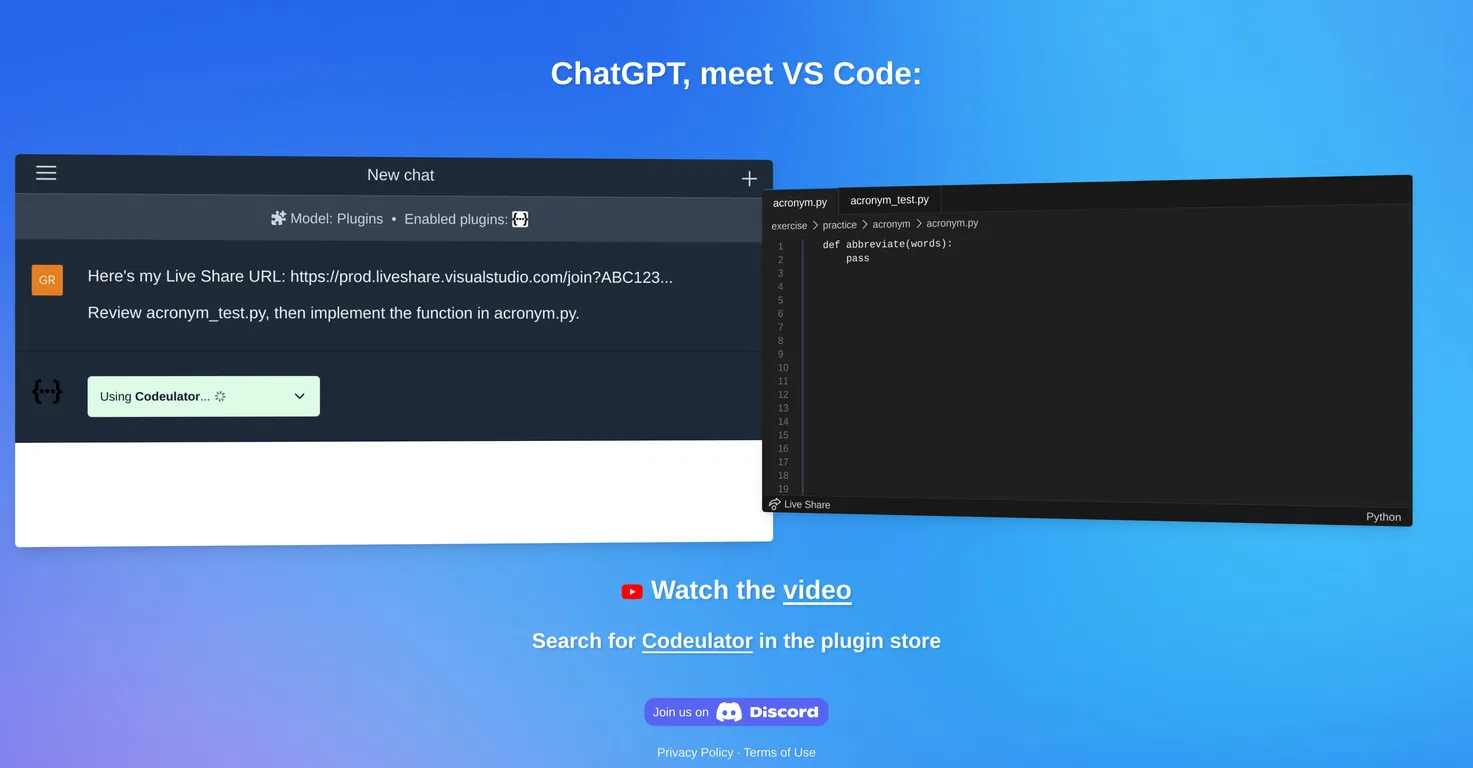Screen dimensions: 1473x768
Task: Click the Enabled plugins label
Action: (x=456, y=219)
